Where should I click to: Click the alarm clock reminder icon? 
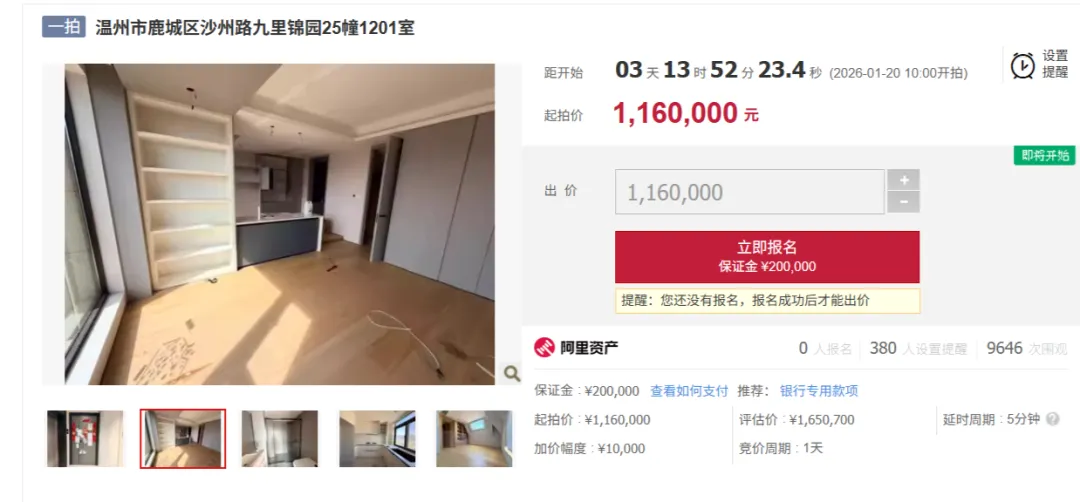[x=1022, y=65]
